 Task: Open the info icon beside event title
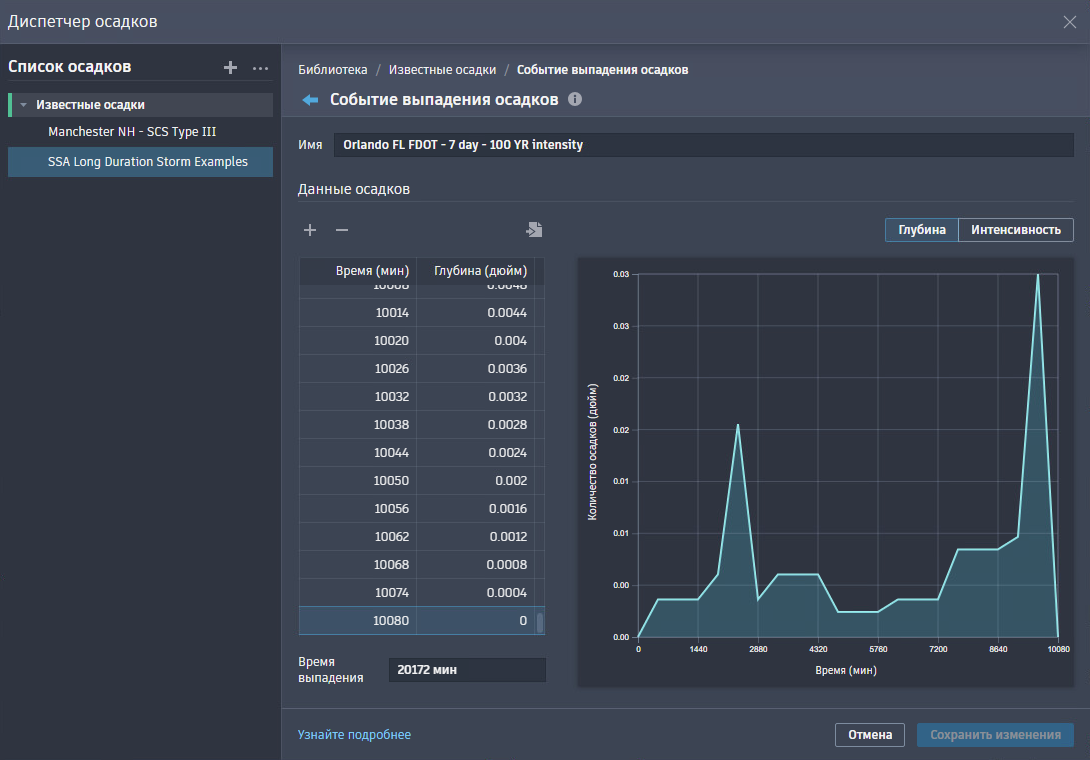(575, 99)
